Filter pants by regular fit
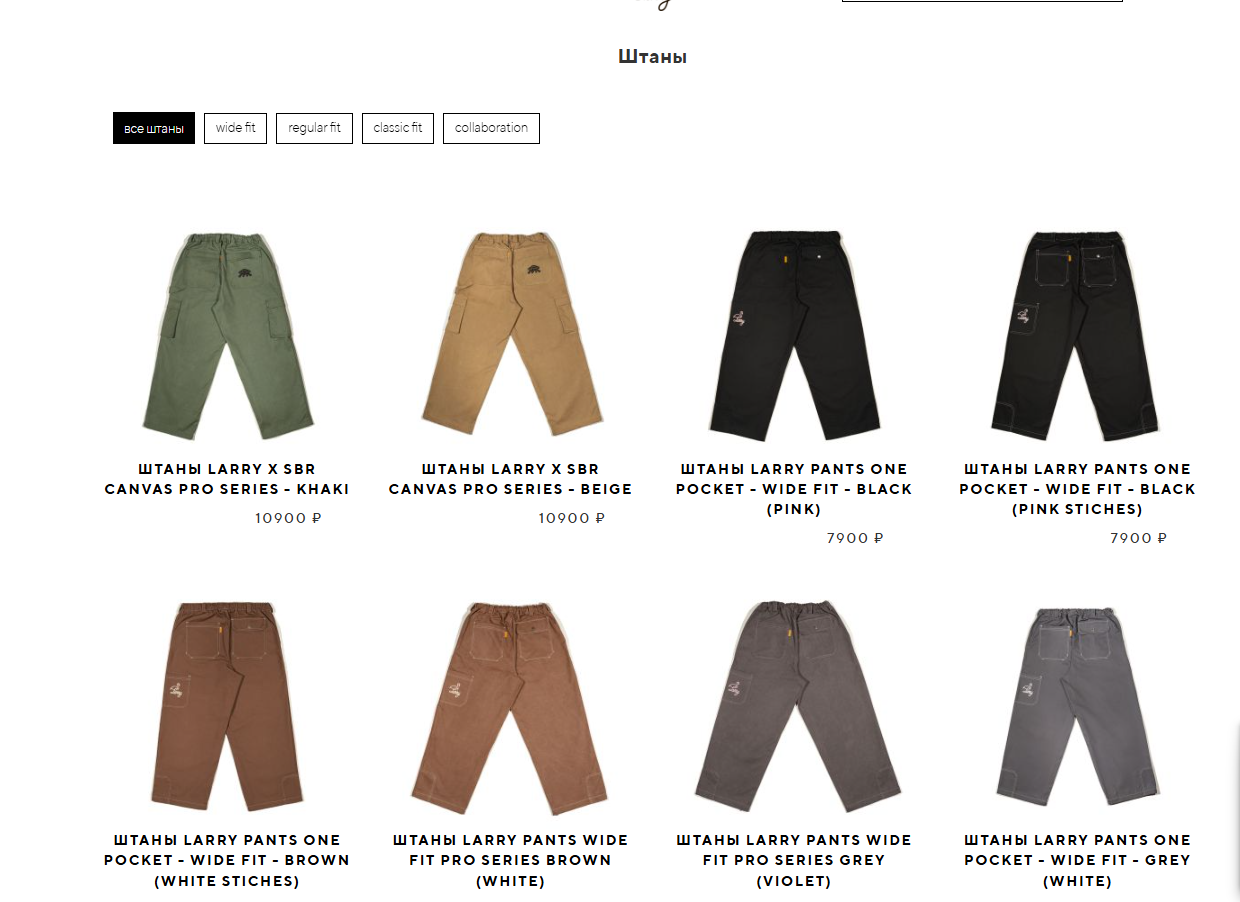1240x902 pixels. [x=314, y=128]
